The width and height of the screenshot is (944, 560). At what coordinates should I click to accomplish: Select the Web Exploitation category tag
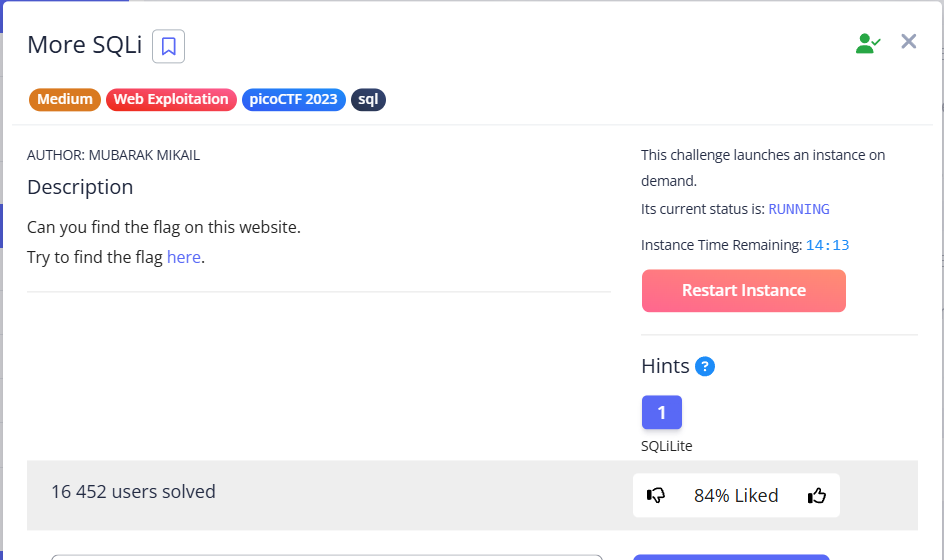click(171, 99)
